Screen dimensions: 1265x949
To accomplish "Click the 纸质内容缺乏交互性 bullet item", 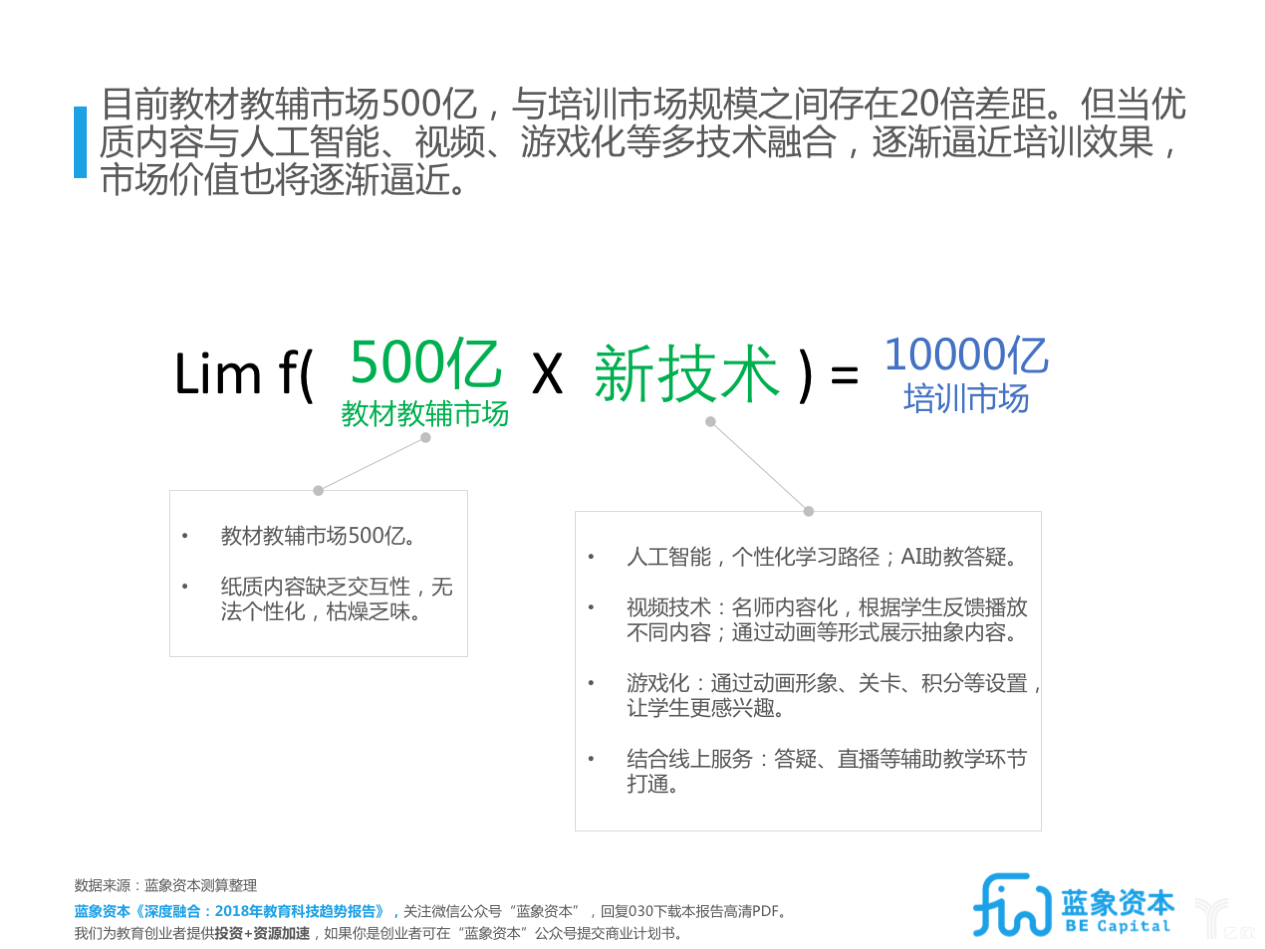I will pyautogui.click(x=336, y=598).
